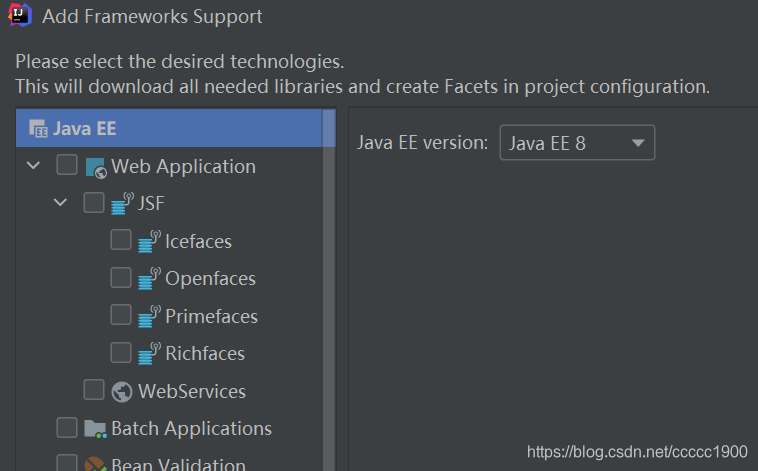Check the WebServices checkbox
758x471 pixels.
click(x=94, y=389)
